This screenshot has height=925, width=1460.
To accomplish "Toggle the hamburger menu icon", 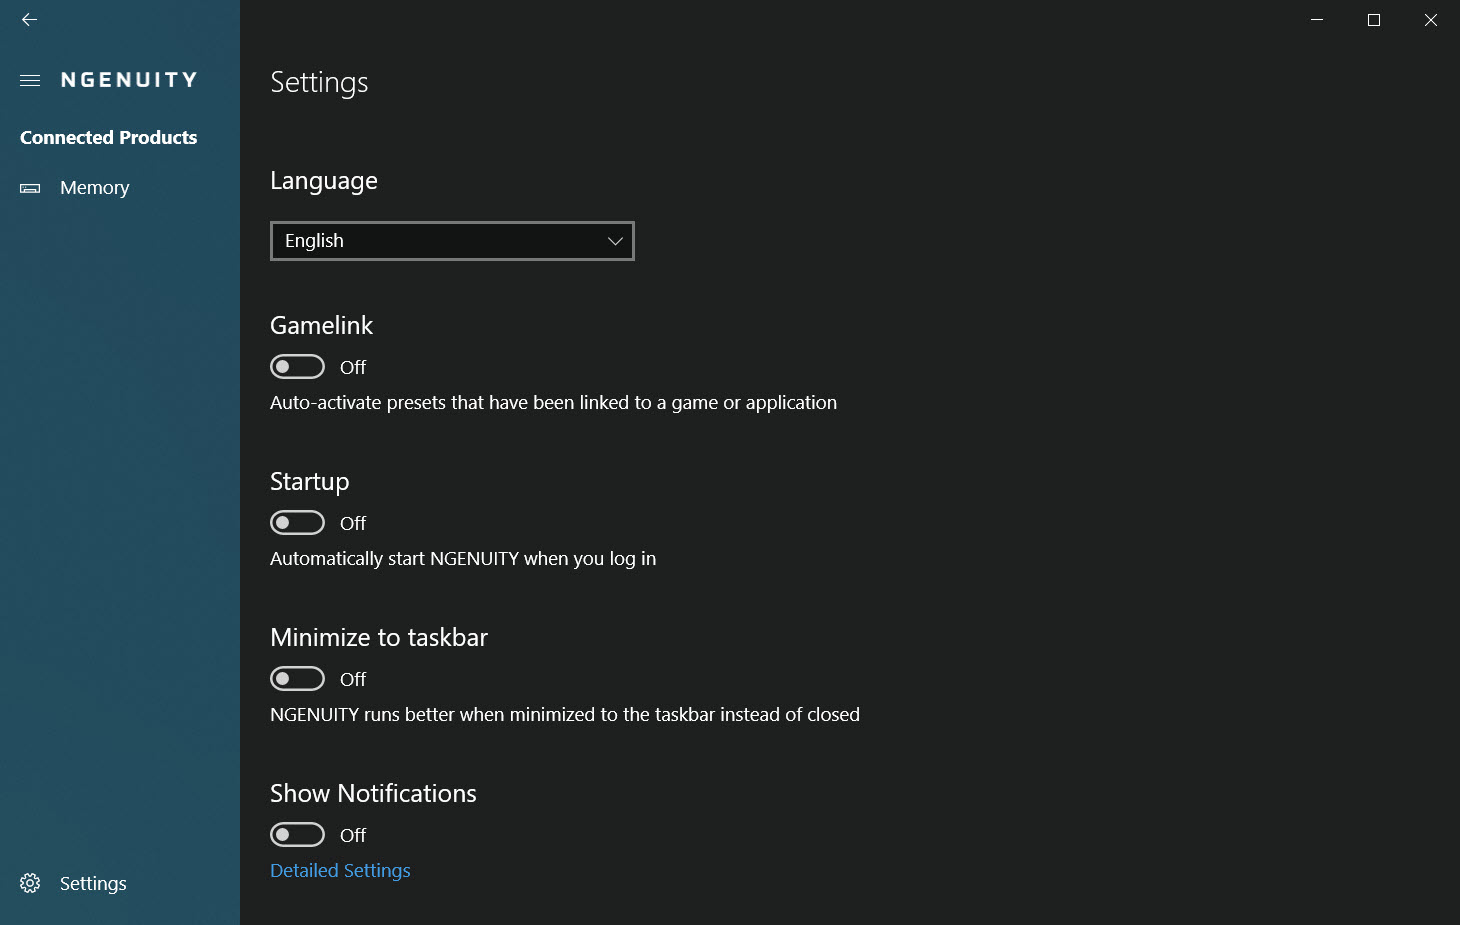I will 30,80.
